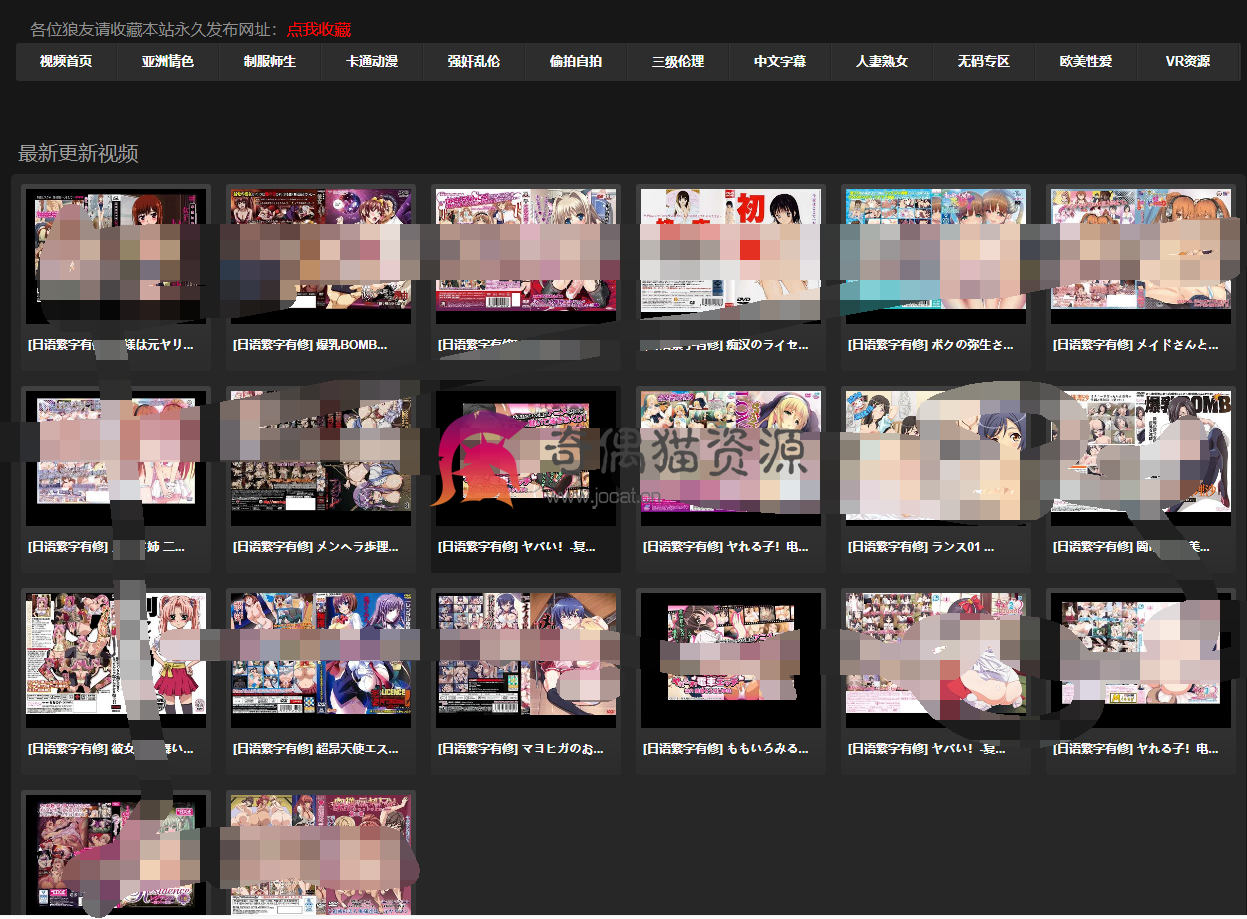Switch to the 中文字幕 section
The image size is (1247, 919).
[780, 62]
